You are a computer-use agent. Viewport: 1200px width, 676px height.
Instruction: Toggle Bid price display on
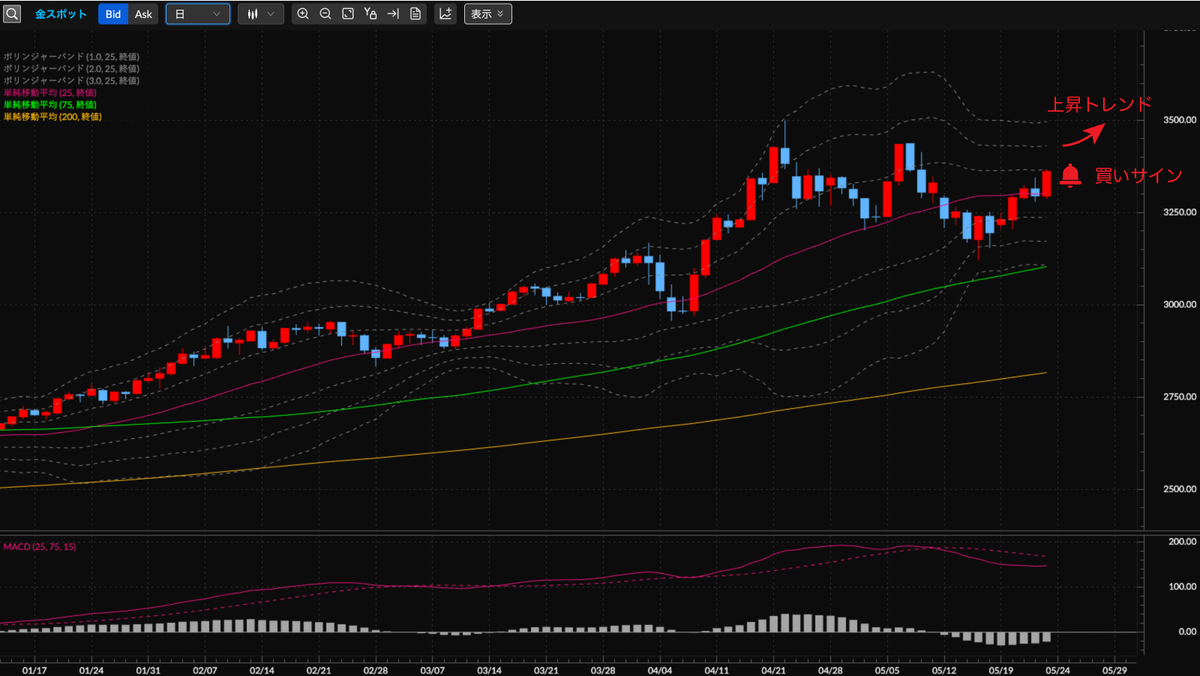[112, 14]
